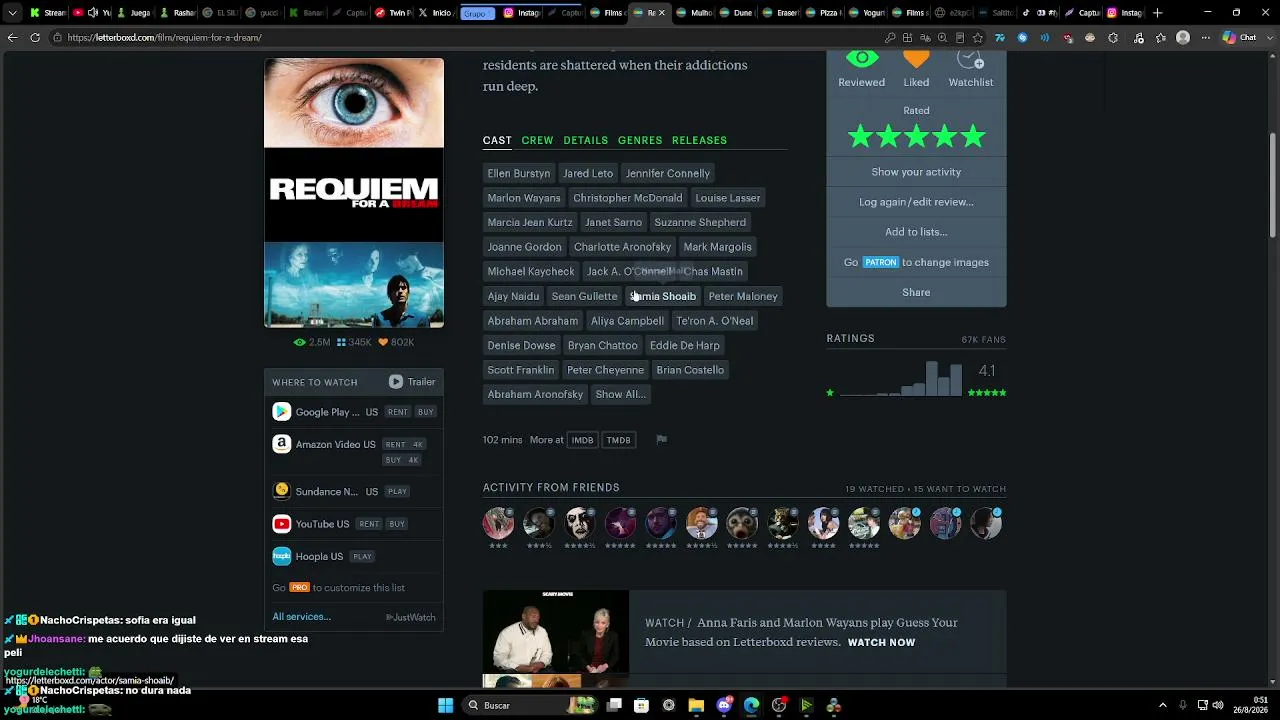The image size is (1280, 720).
Task: Click the browser address bar URL
Action: (x=165, y=37)
